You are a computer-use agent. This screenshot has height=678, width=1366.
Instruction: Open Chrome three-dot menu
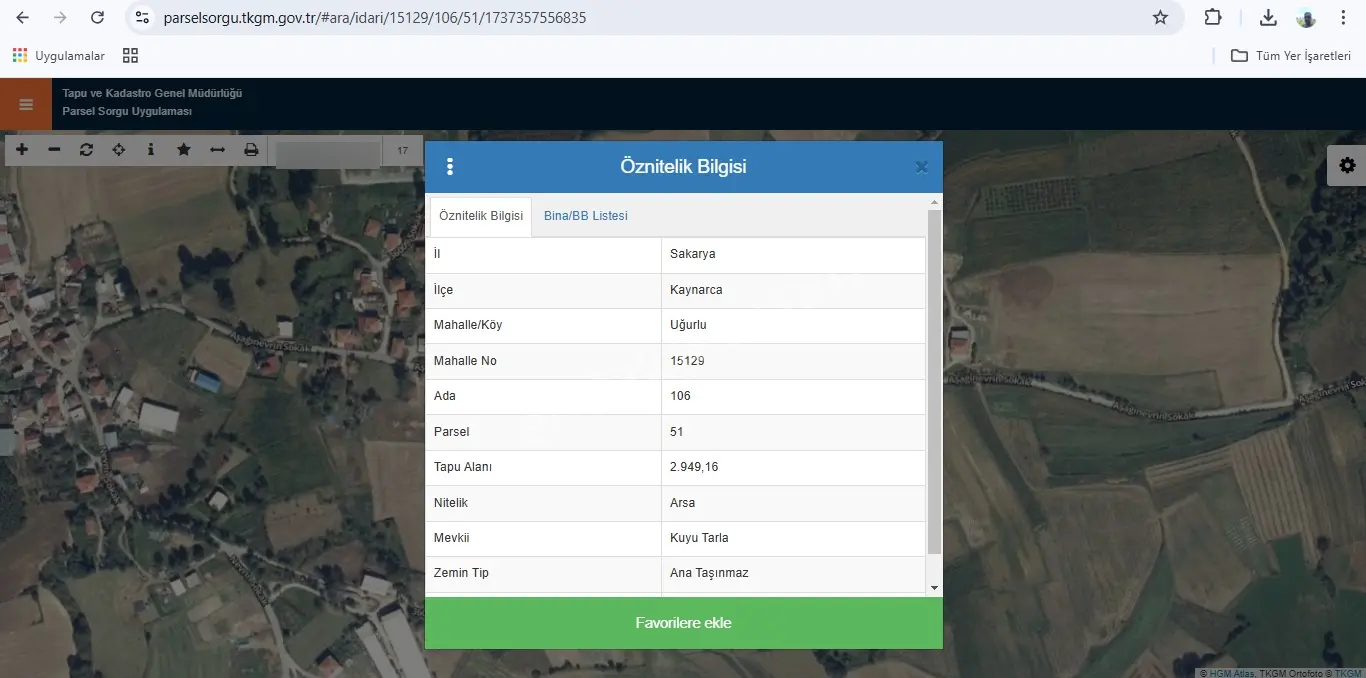1343,17
